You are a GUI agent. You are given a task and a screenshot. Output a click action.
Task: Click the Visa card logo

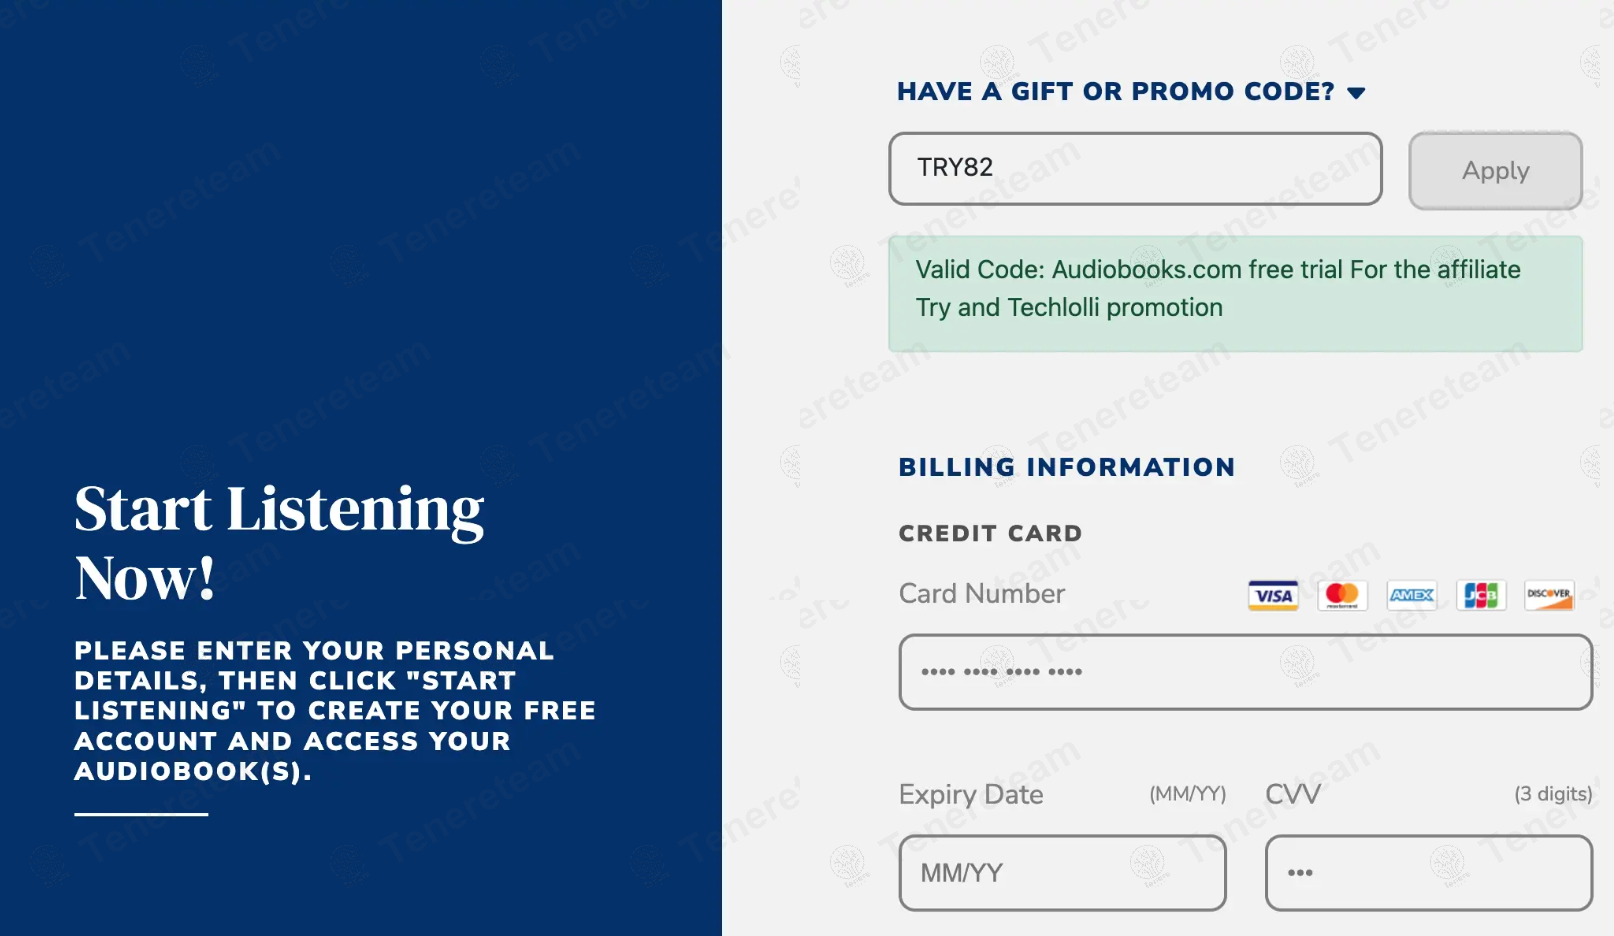tap(1273, 595)
